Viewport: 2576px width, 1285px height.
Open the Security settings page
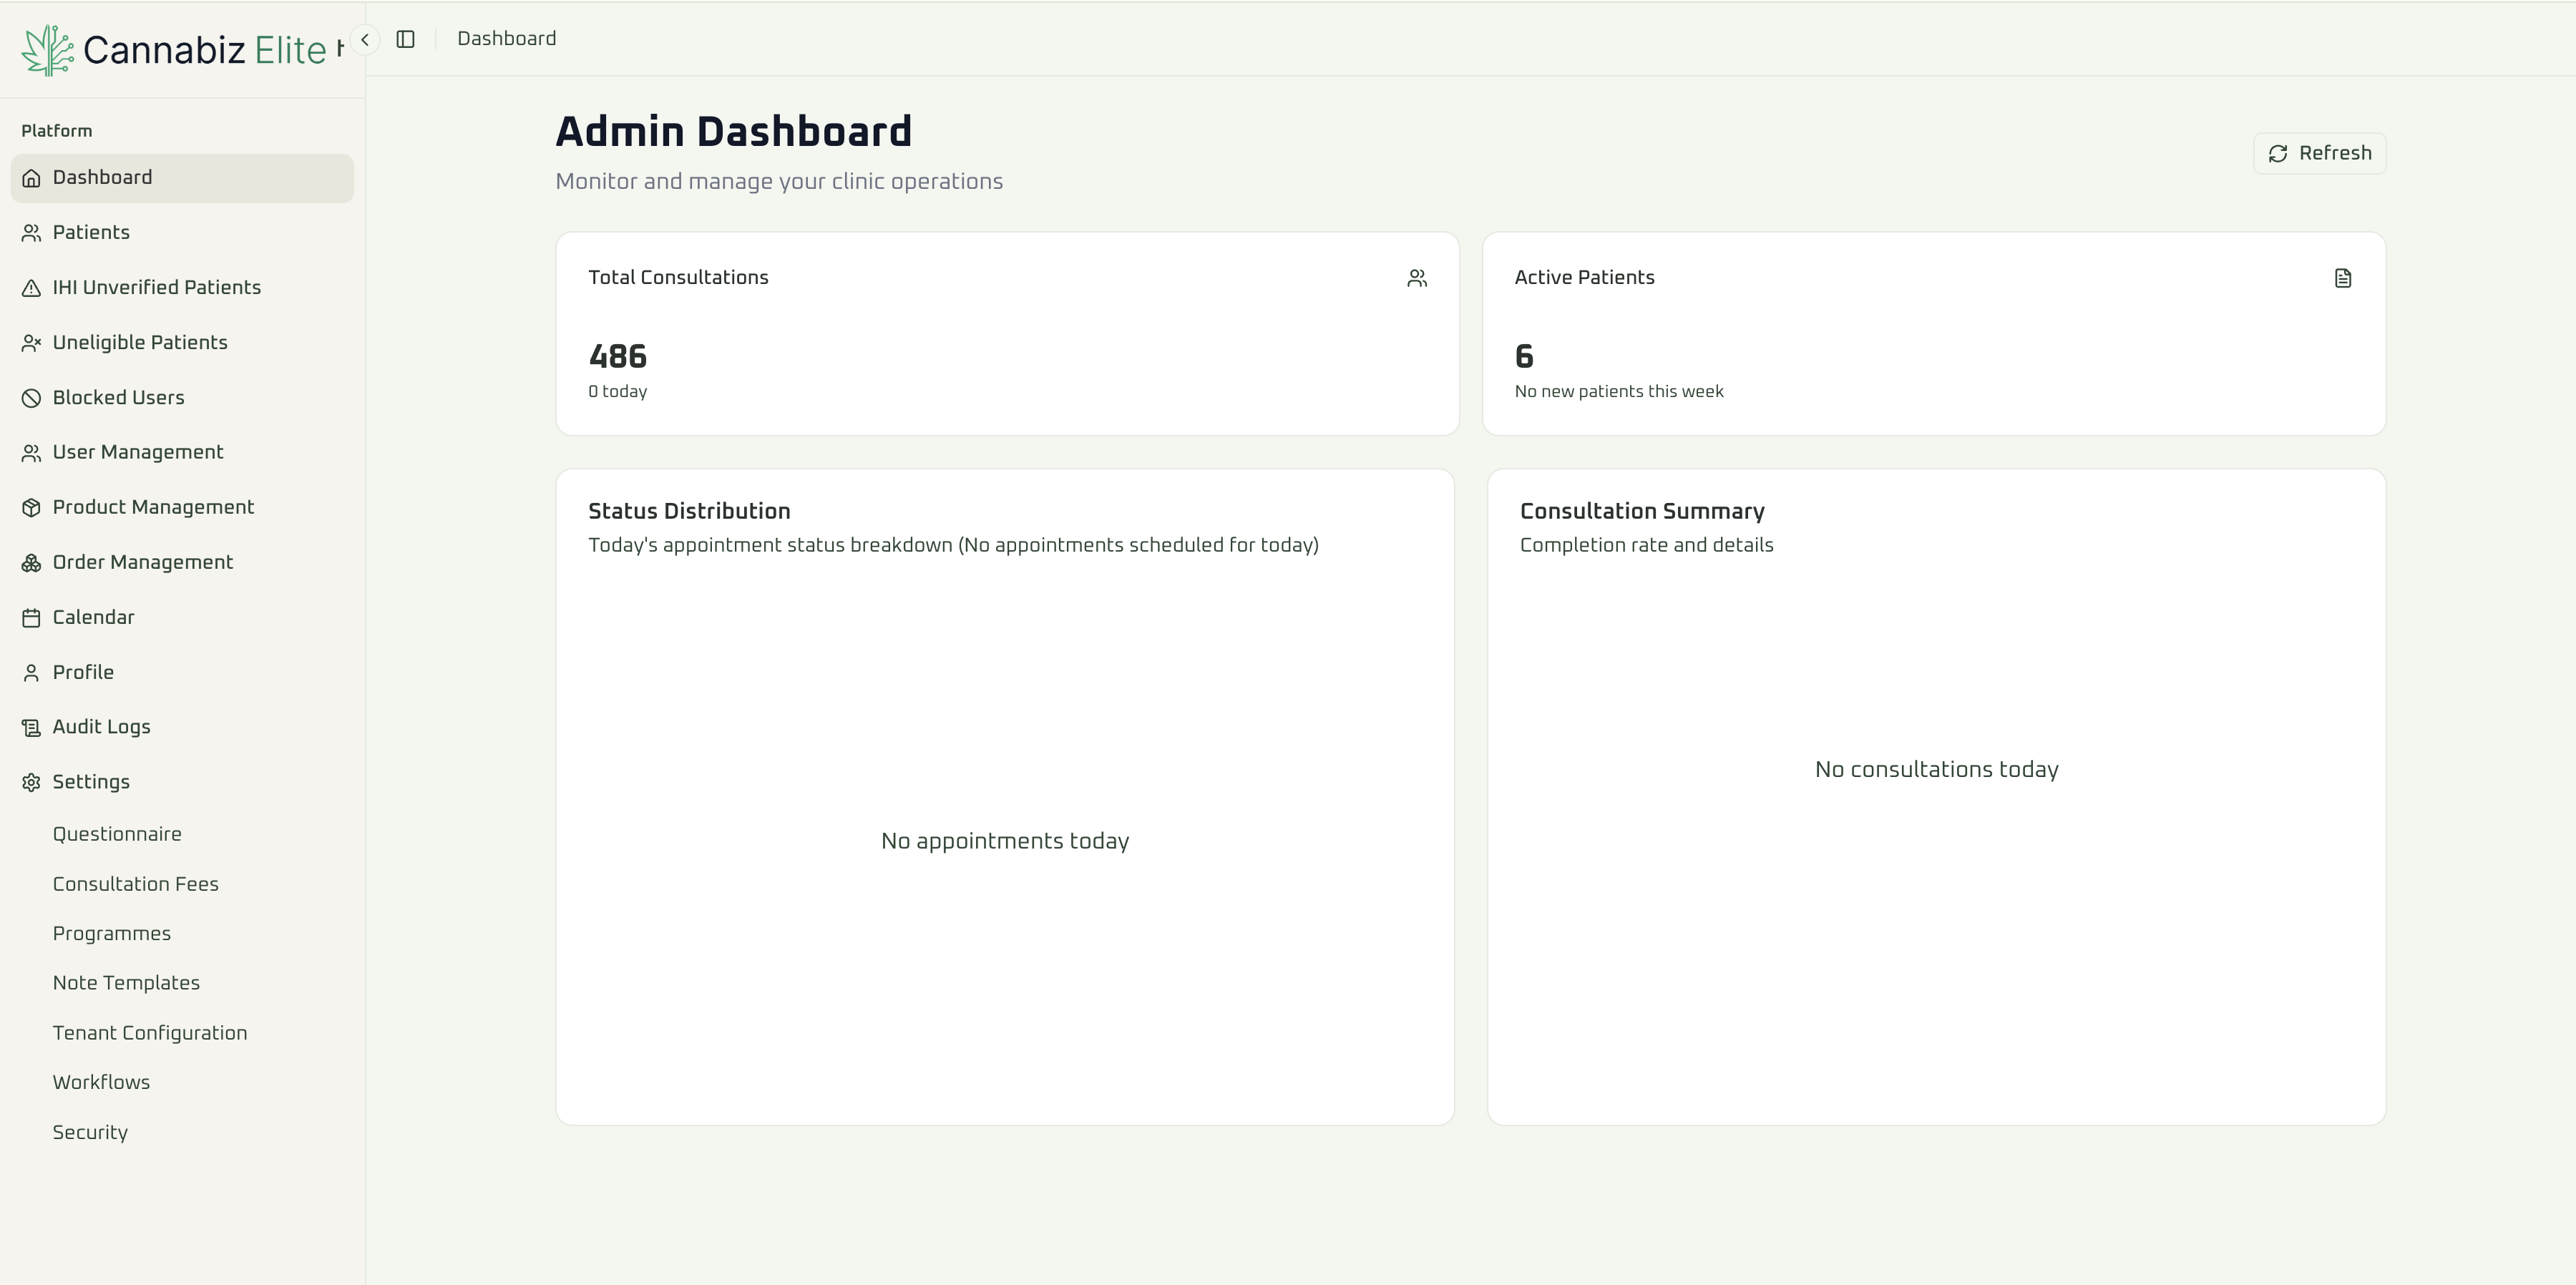[x=90, y=1132]
